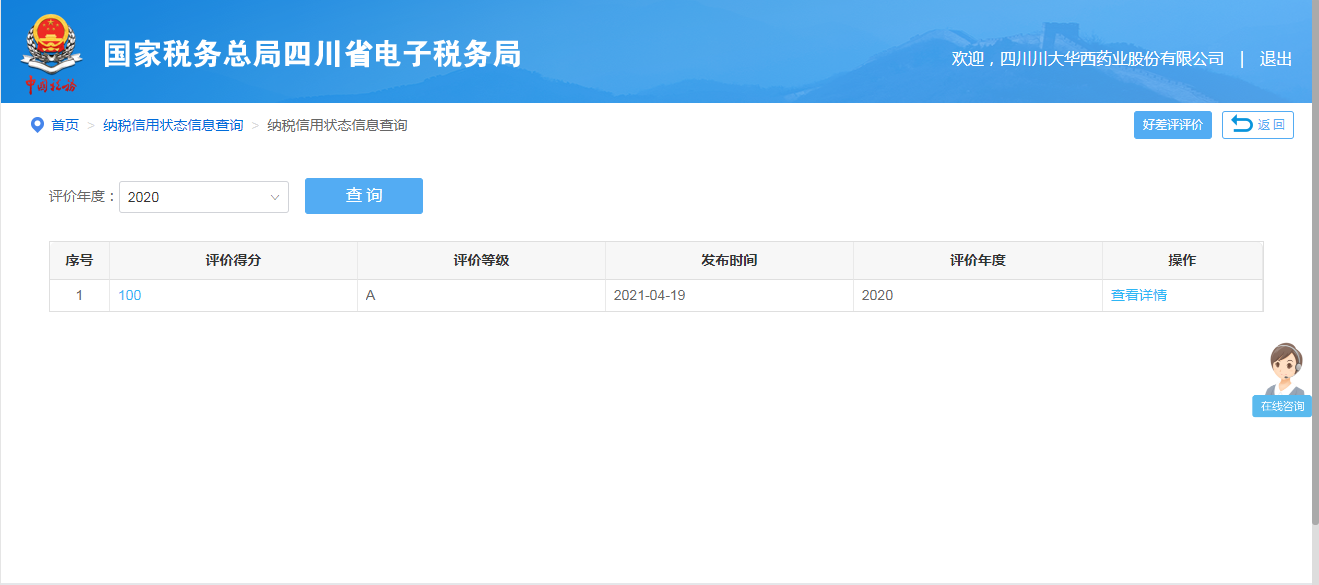Screen dimensions: 1319x585
Task: Click the 操作 column header
Action: click(x=1182, y=260)
